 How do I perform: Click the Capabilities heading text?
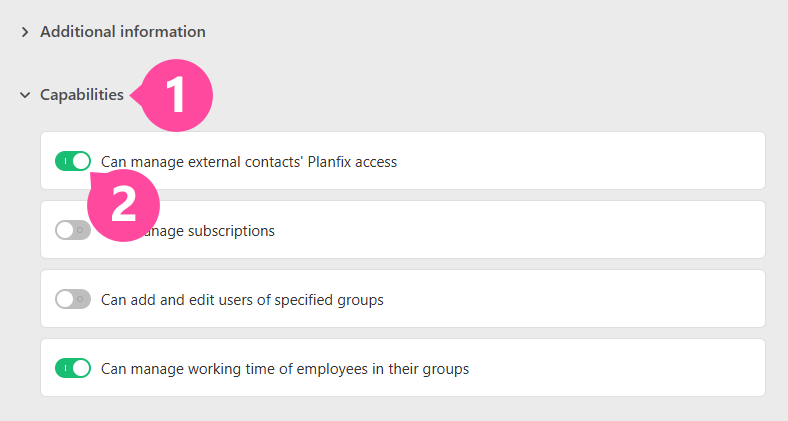(82, 95)
